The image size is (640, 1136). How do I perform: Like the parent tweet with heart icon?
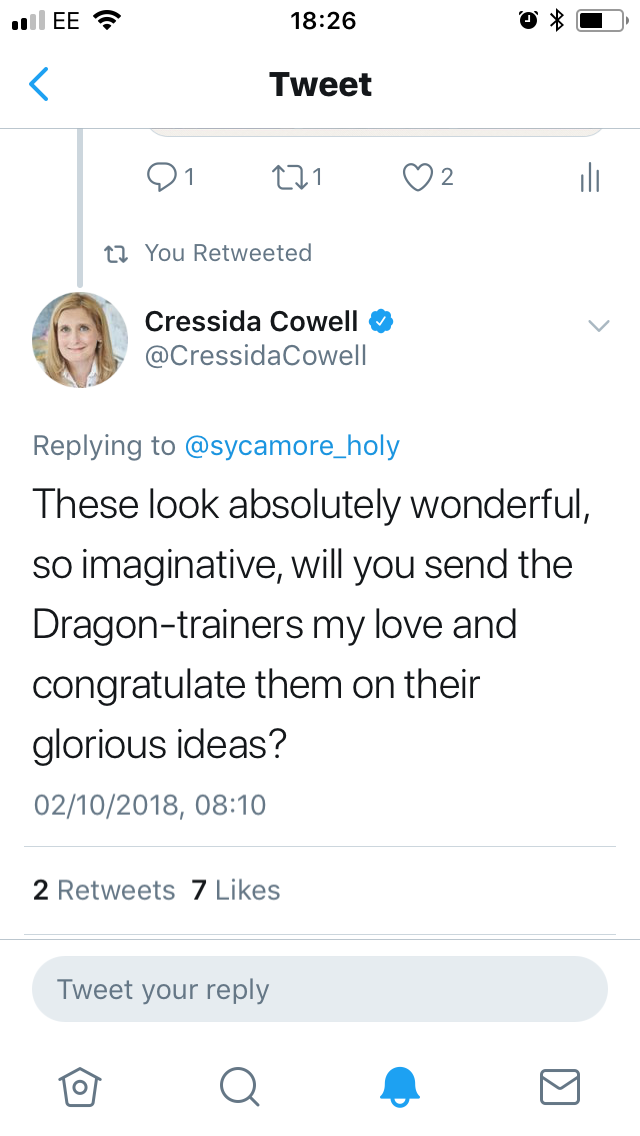[x=415, y=177]
